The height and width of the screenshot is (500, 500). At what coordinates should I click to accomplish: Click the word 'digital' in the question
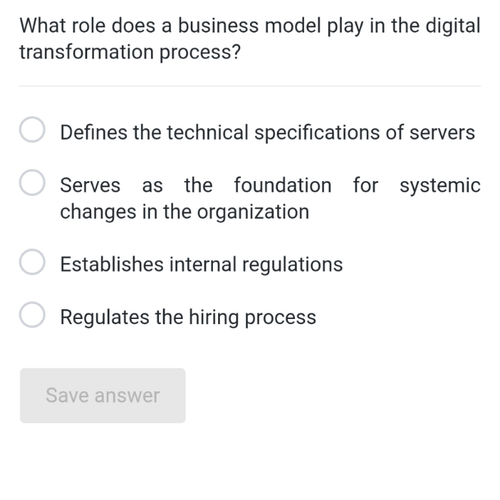453,26
